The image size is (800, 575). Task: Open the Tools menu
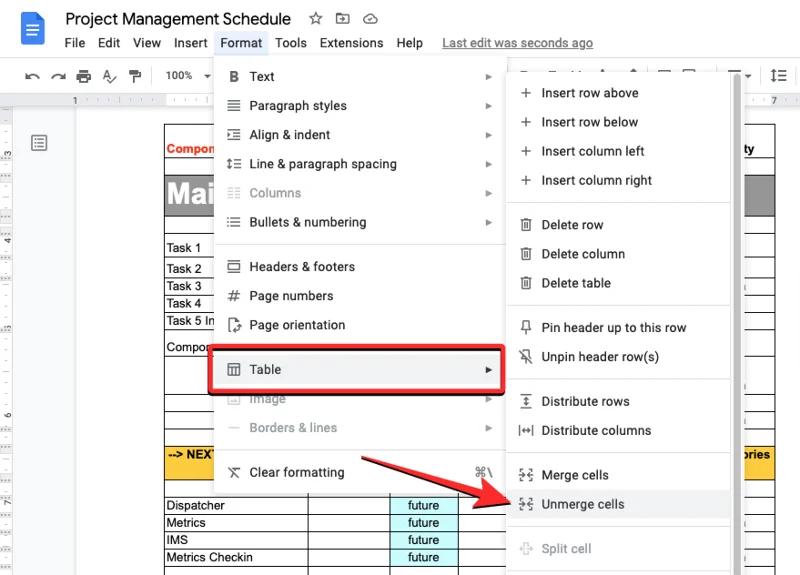pos(291,43)
